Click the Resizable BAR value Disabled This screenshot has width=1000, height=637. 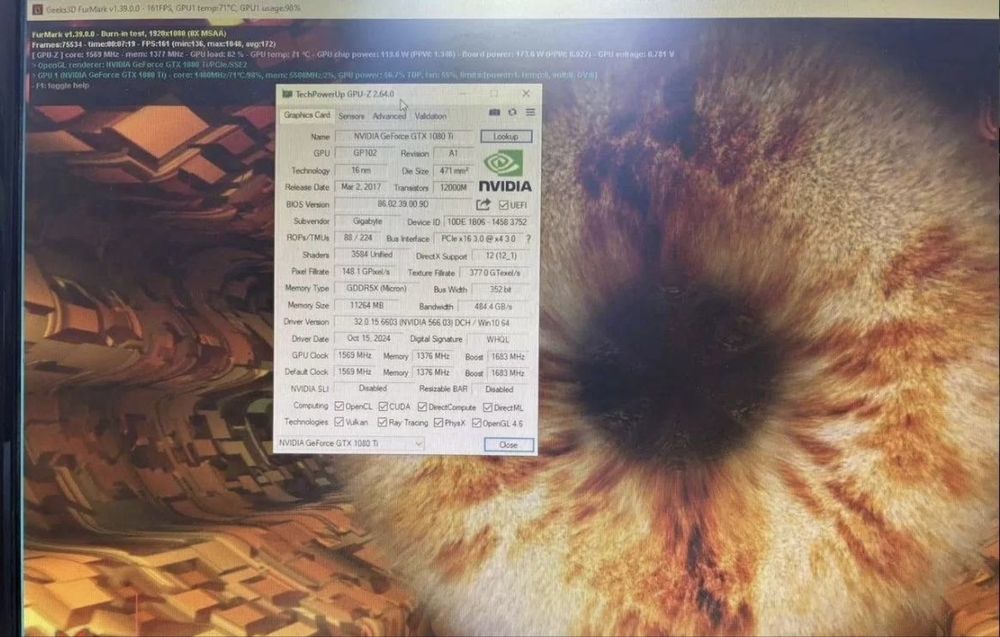pos(499,390)
